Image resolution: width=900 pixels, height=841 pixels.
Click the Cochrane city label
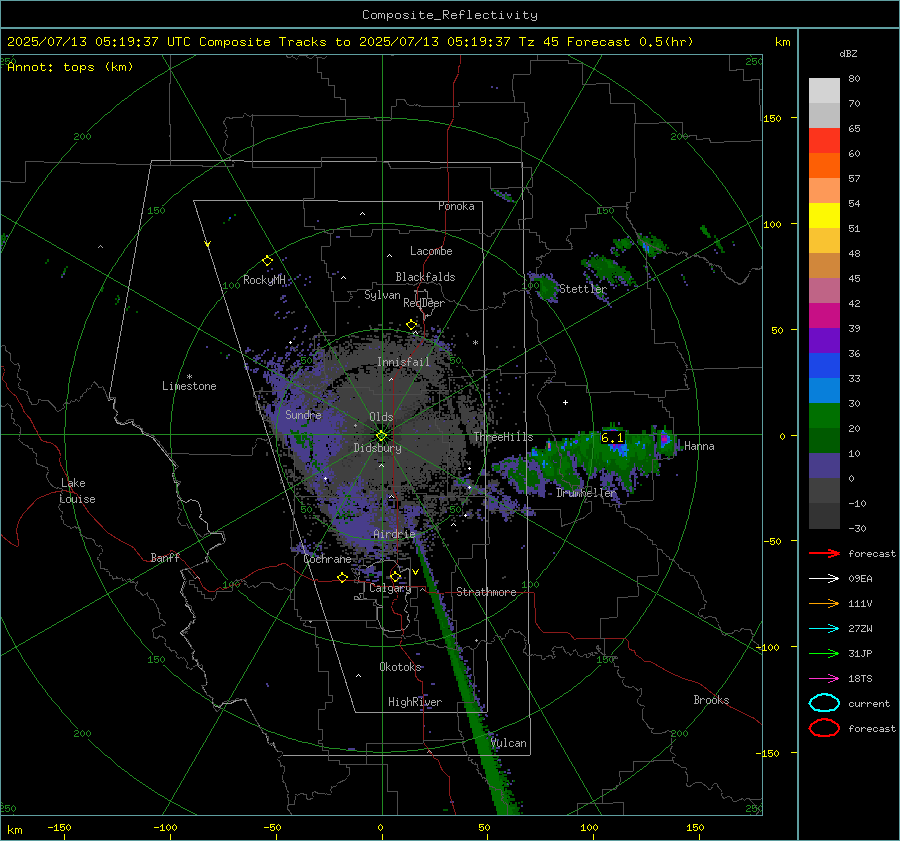tap(327, 559)
